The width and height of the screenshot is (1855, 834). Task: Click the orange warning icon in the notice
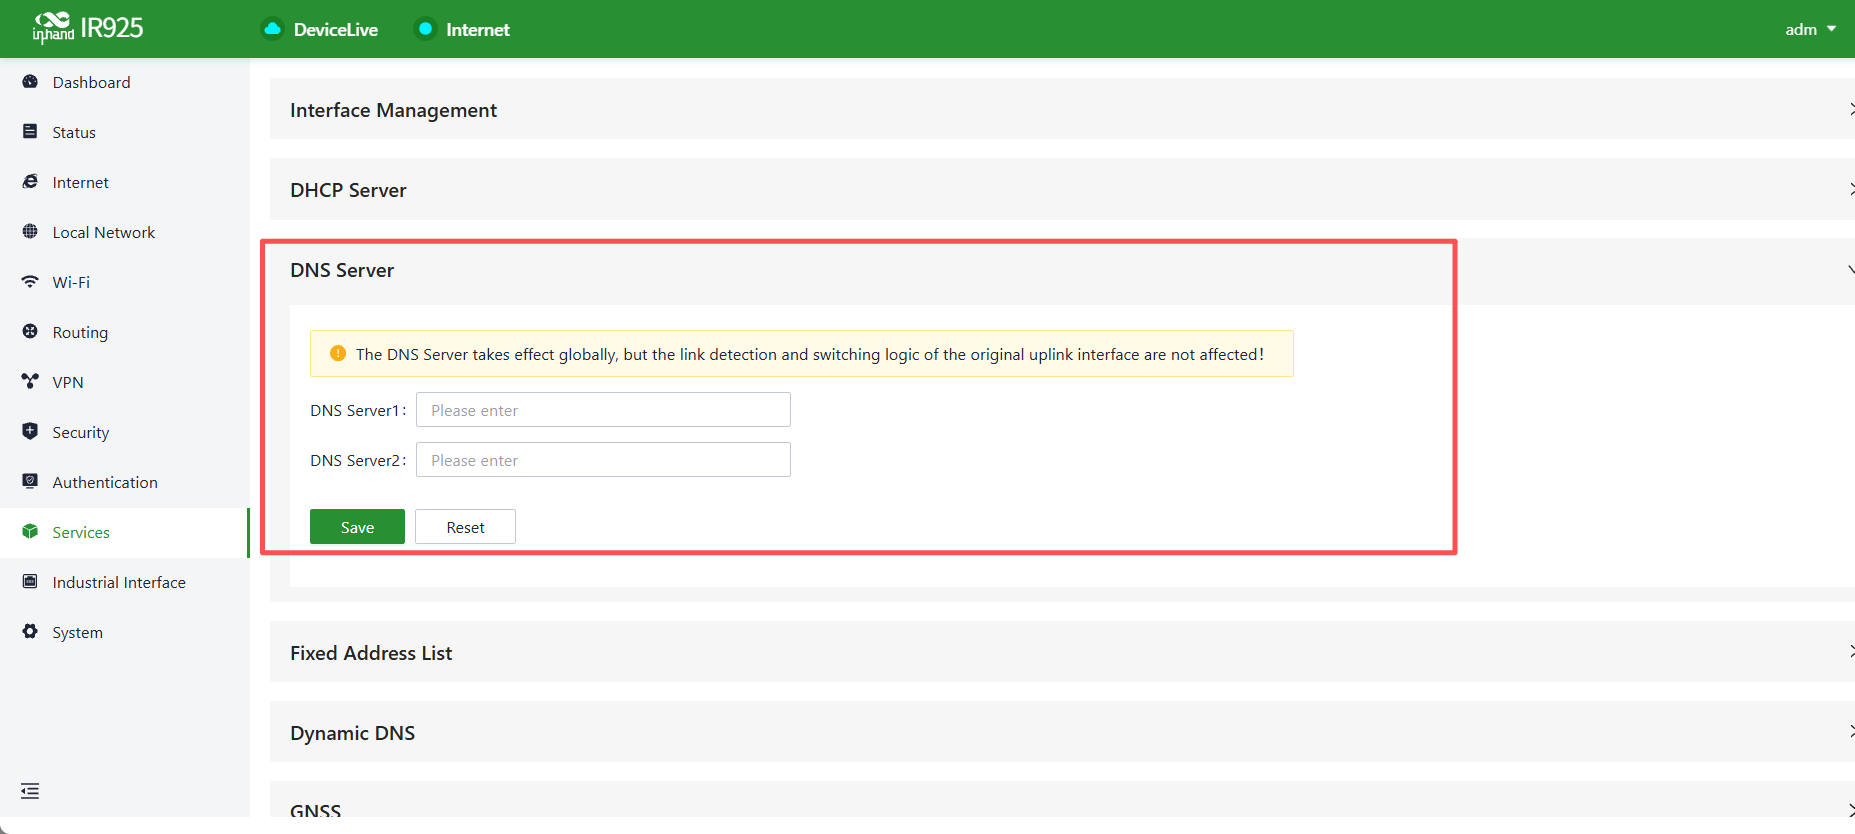[338, 353]
